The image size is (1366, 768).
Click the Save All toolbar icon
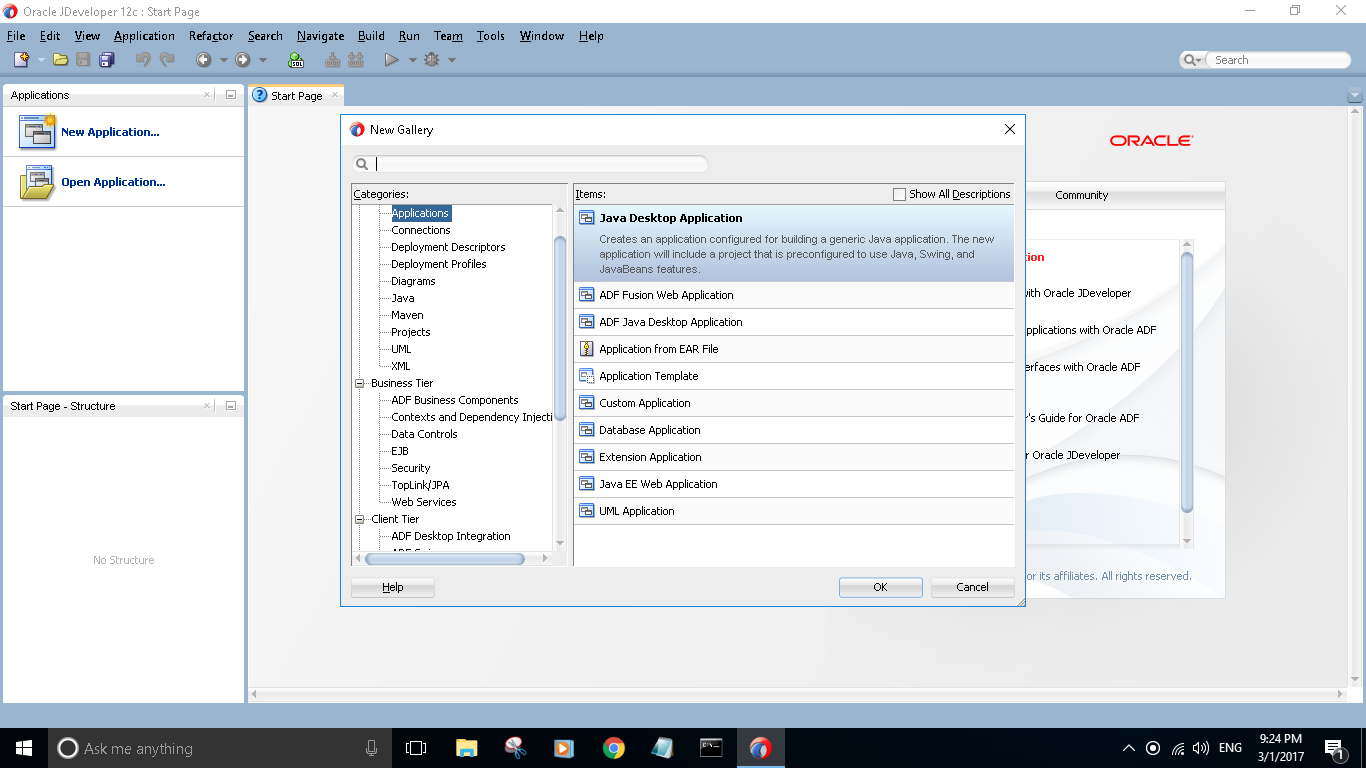click(x=106, y=59)
